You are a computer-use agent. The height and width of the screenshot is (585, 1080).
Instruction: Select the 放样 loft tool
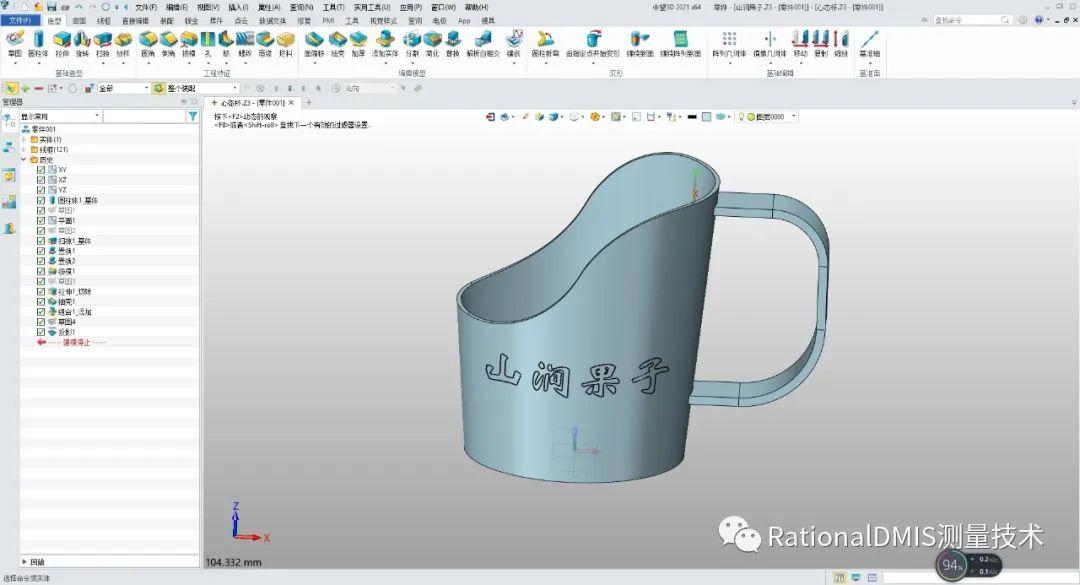123,43
